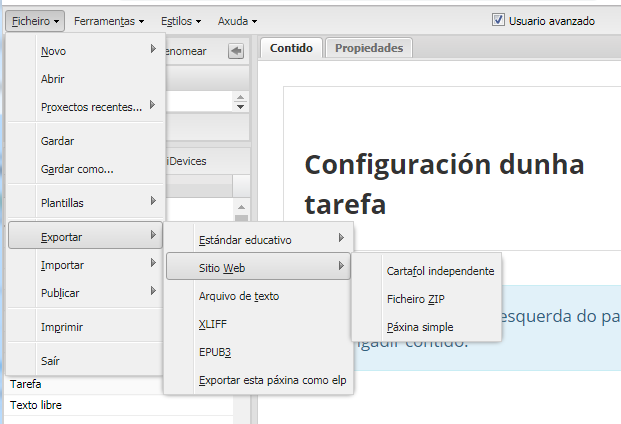Choose Ficheiro ZIP export
This screenshot has height=424, width=621.
pos(427,299)
